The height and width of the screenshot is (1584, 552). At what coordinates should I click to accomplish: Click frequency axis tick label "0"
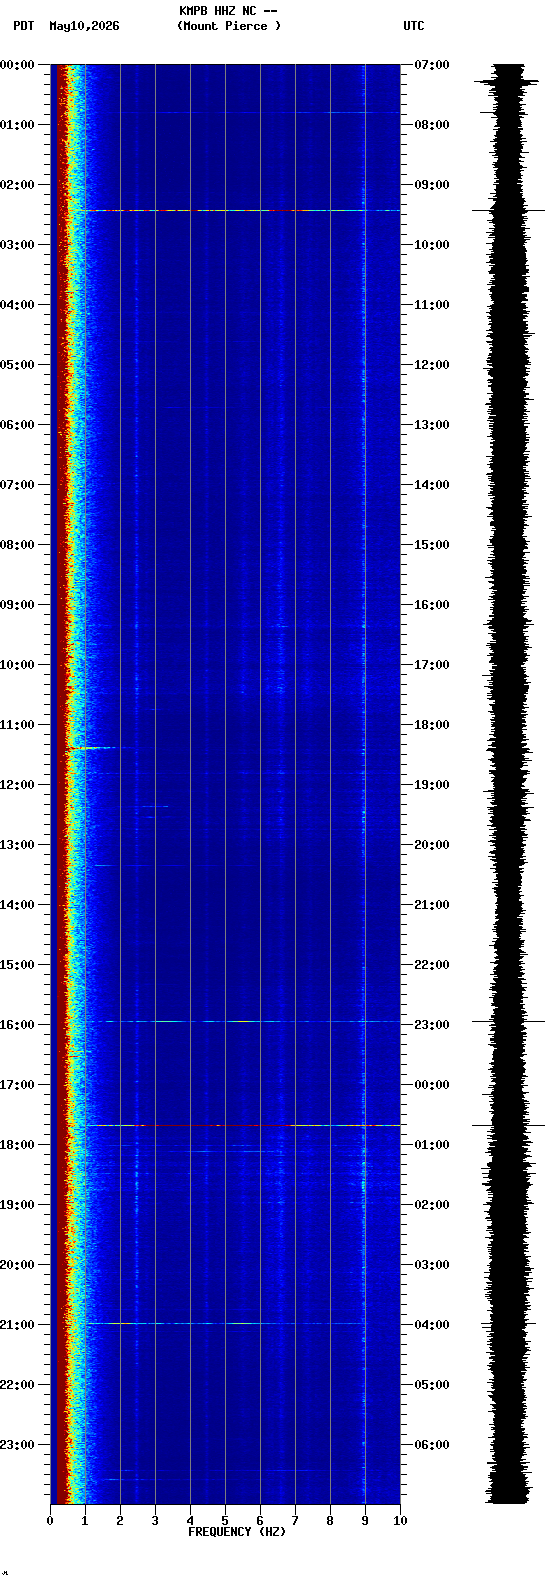coord(50,1521)
